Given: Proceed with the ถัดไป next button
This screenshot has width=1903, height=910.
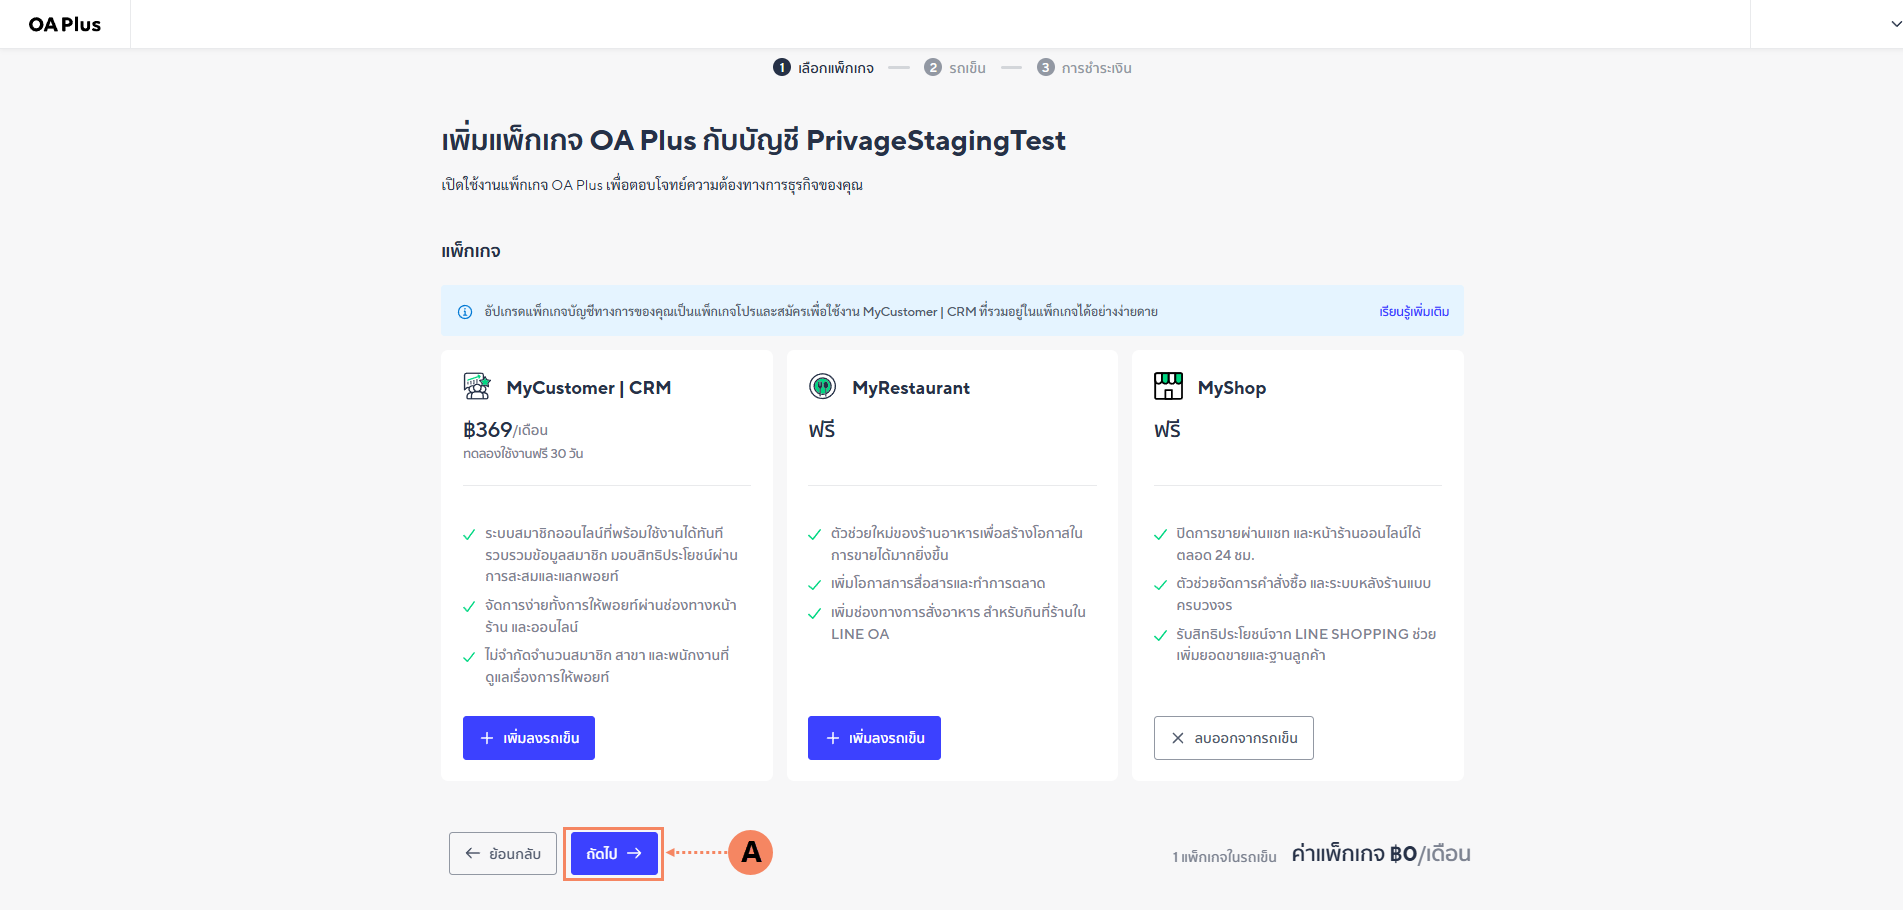Looking at the screenshot, I should click(x=614, y=854).
